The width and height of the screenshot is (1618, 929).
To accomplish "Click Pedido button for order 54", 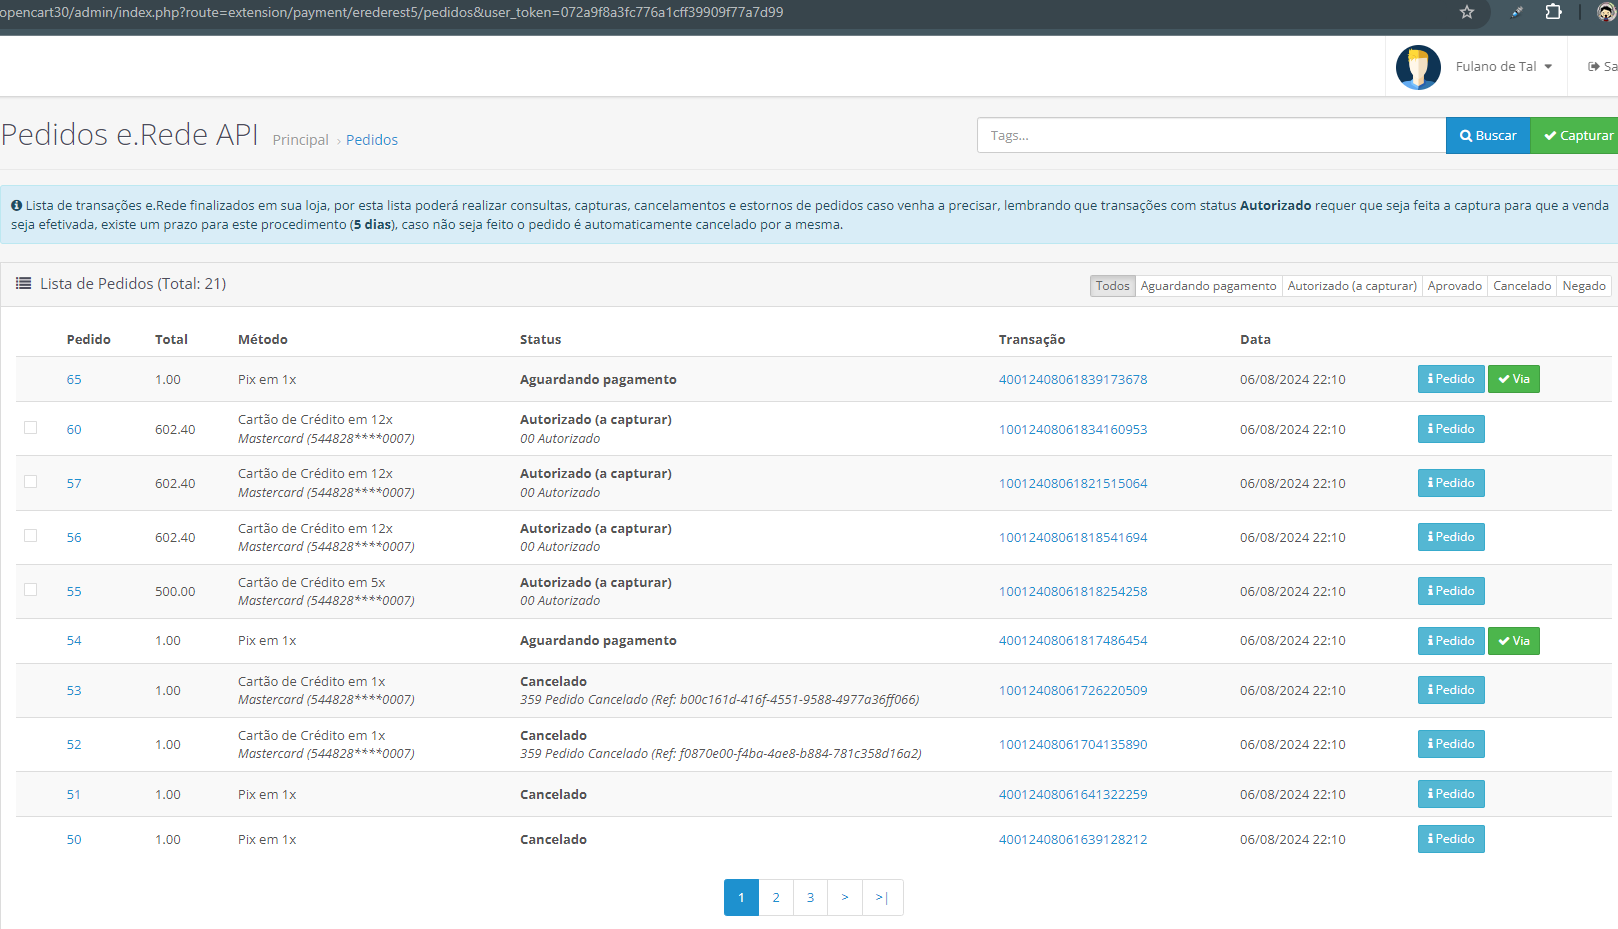I will pos(1451,641).
